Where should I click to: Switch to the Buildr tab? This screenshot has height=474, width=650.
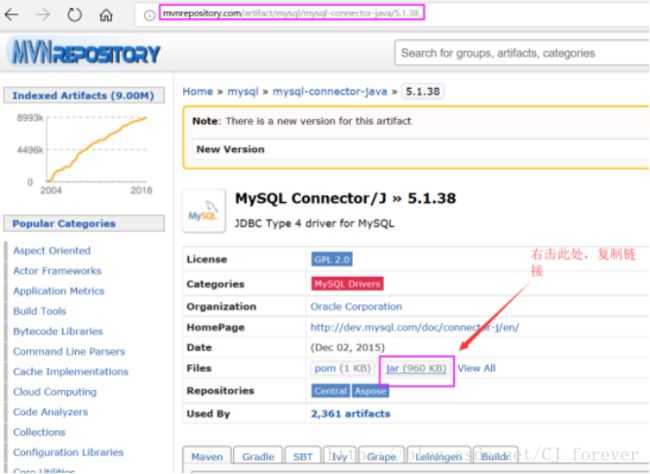[495, 457]
